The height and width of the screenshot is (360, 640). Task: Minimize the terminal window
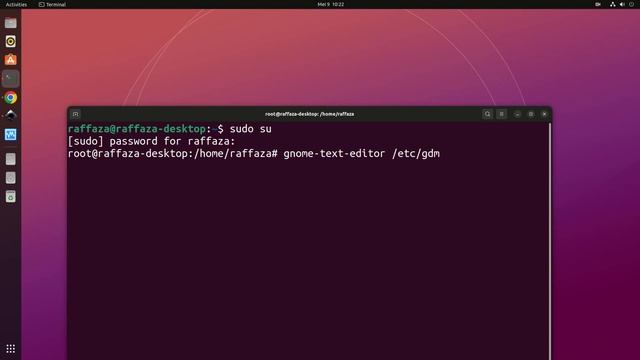(517, 114)
